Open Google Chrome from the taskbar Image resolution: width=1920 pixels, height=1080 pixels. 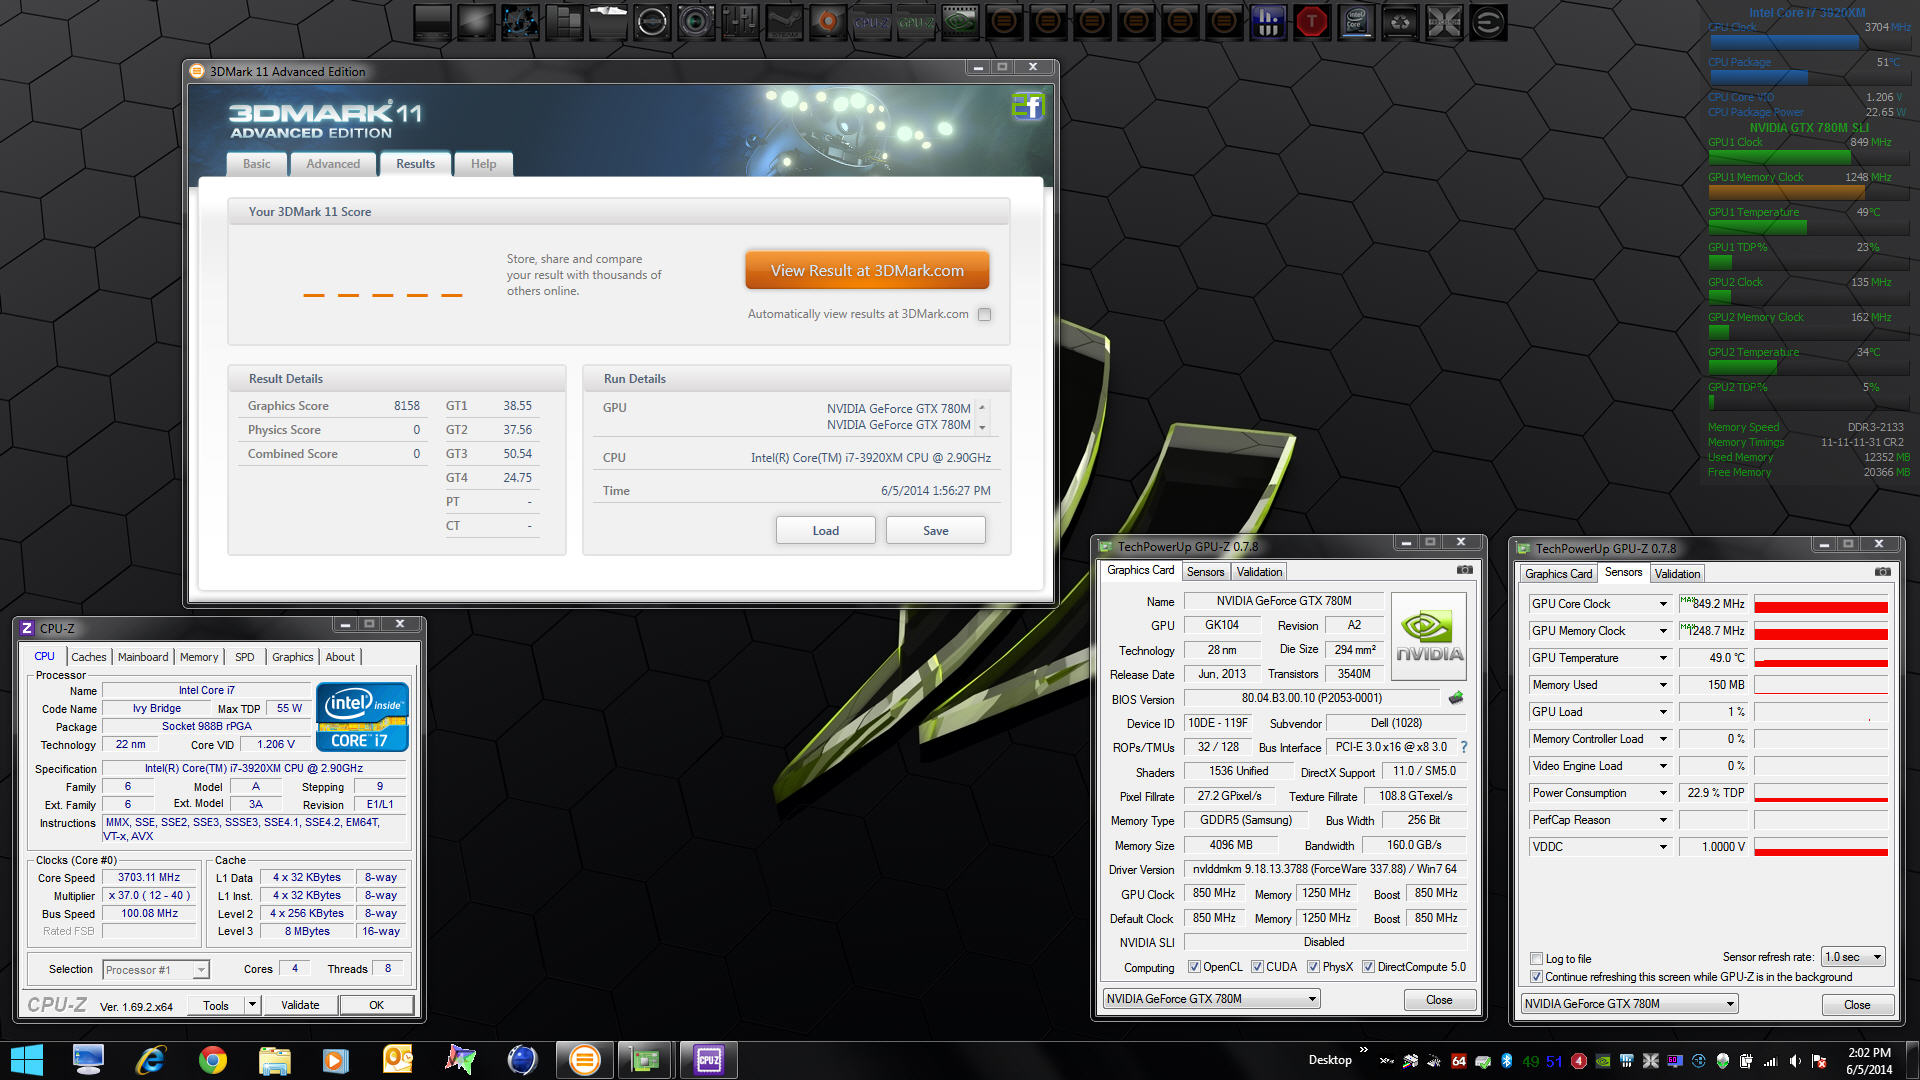pyautogui.click(x=212, y=1060)
